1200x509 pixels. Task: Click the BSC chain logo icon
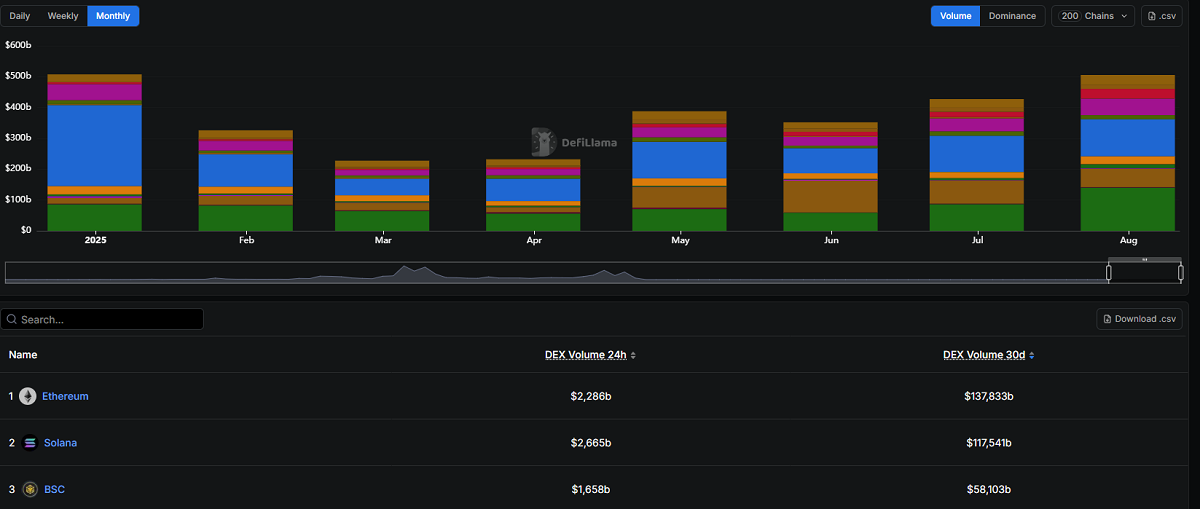tap(30, 489)
